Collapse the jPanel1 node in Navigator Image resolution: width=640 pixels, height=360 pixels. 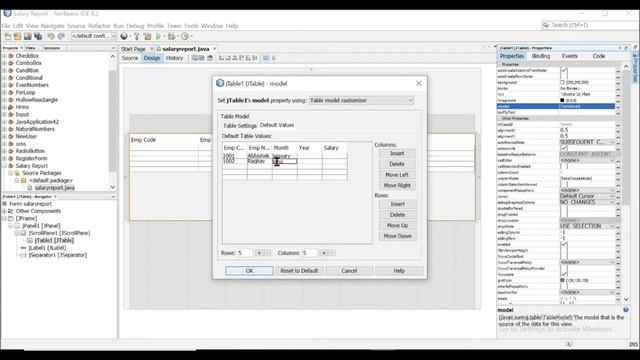[11, 226]
